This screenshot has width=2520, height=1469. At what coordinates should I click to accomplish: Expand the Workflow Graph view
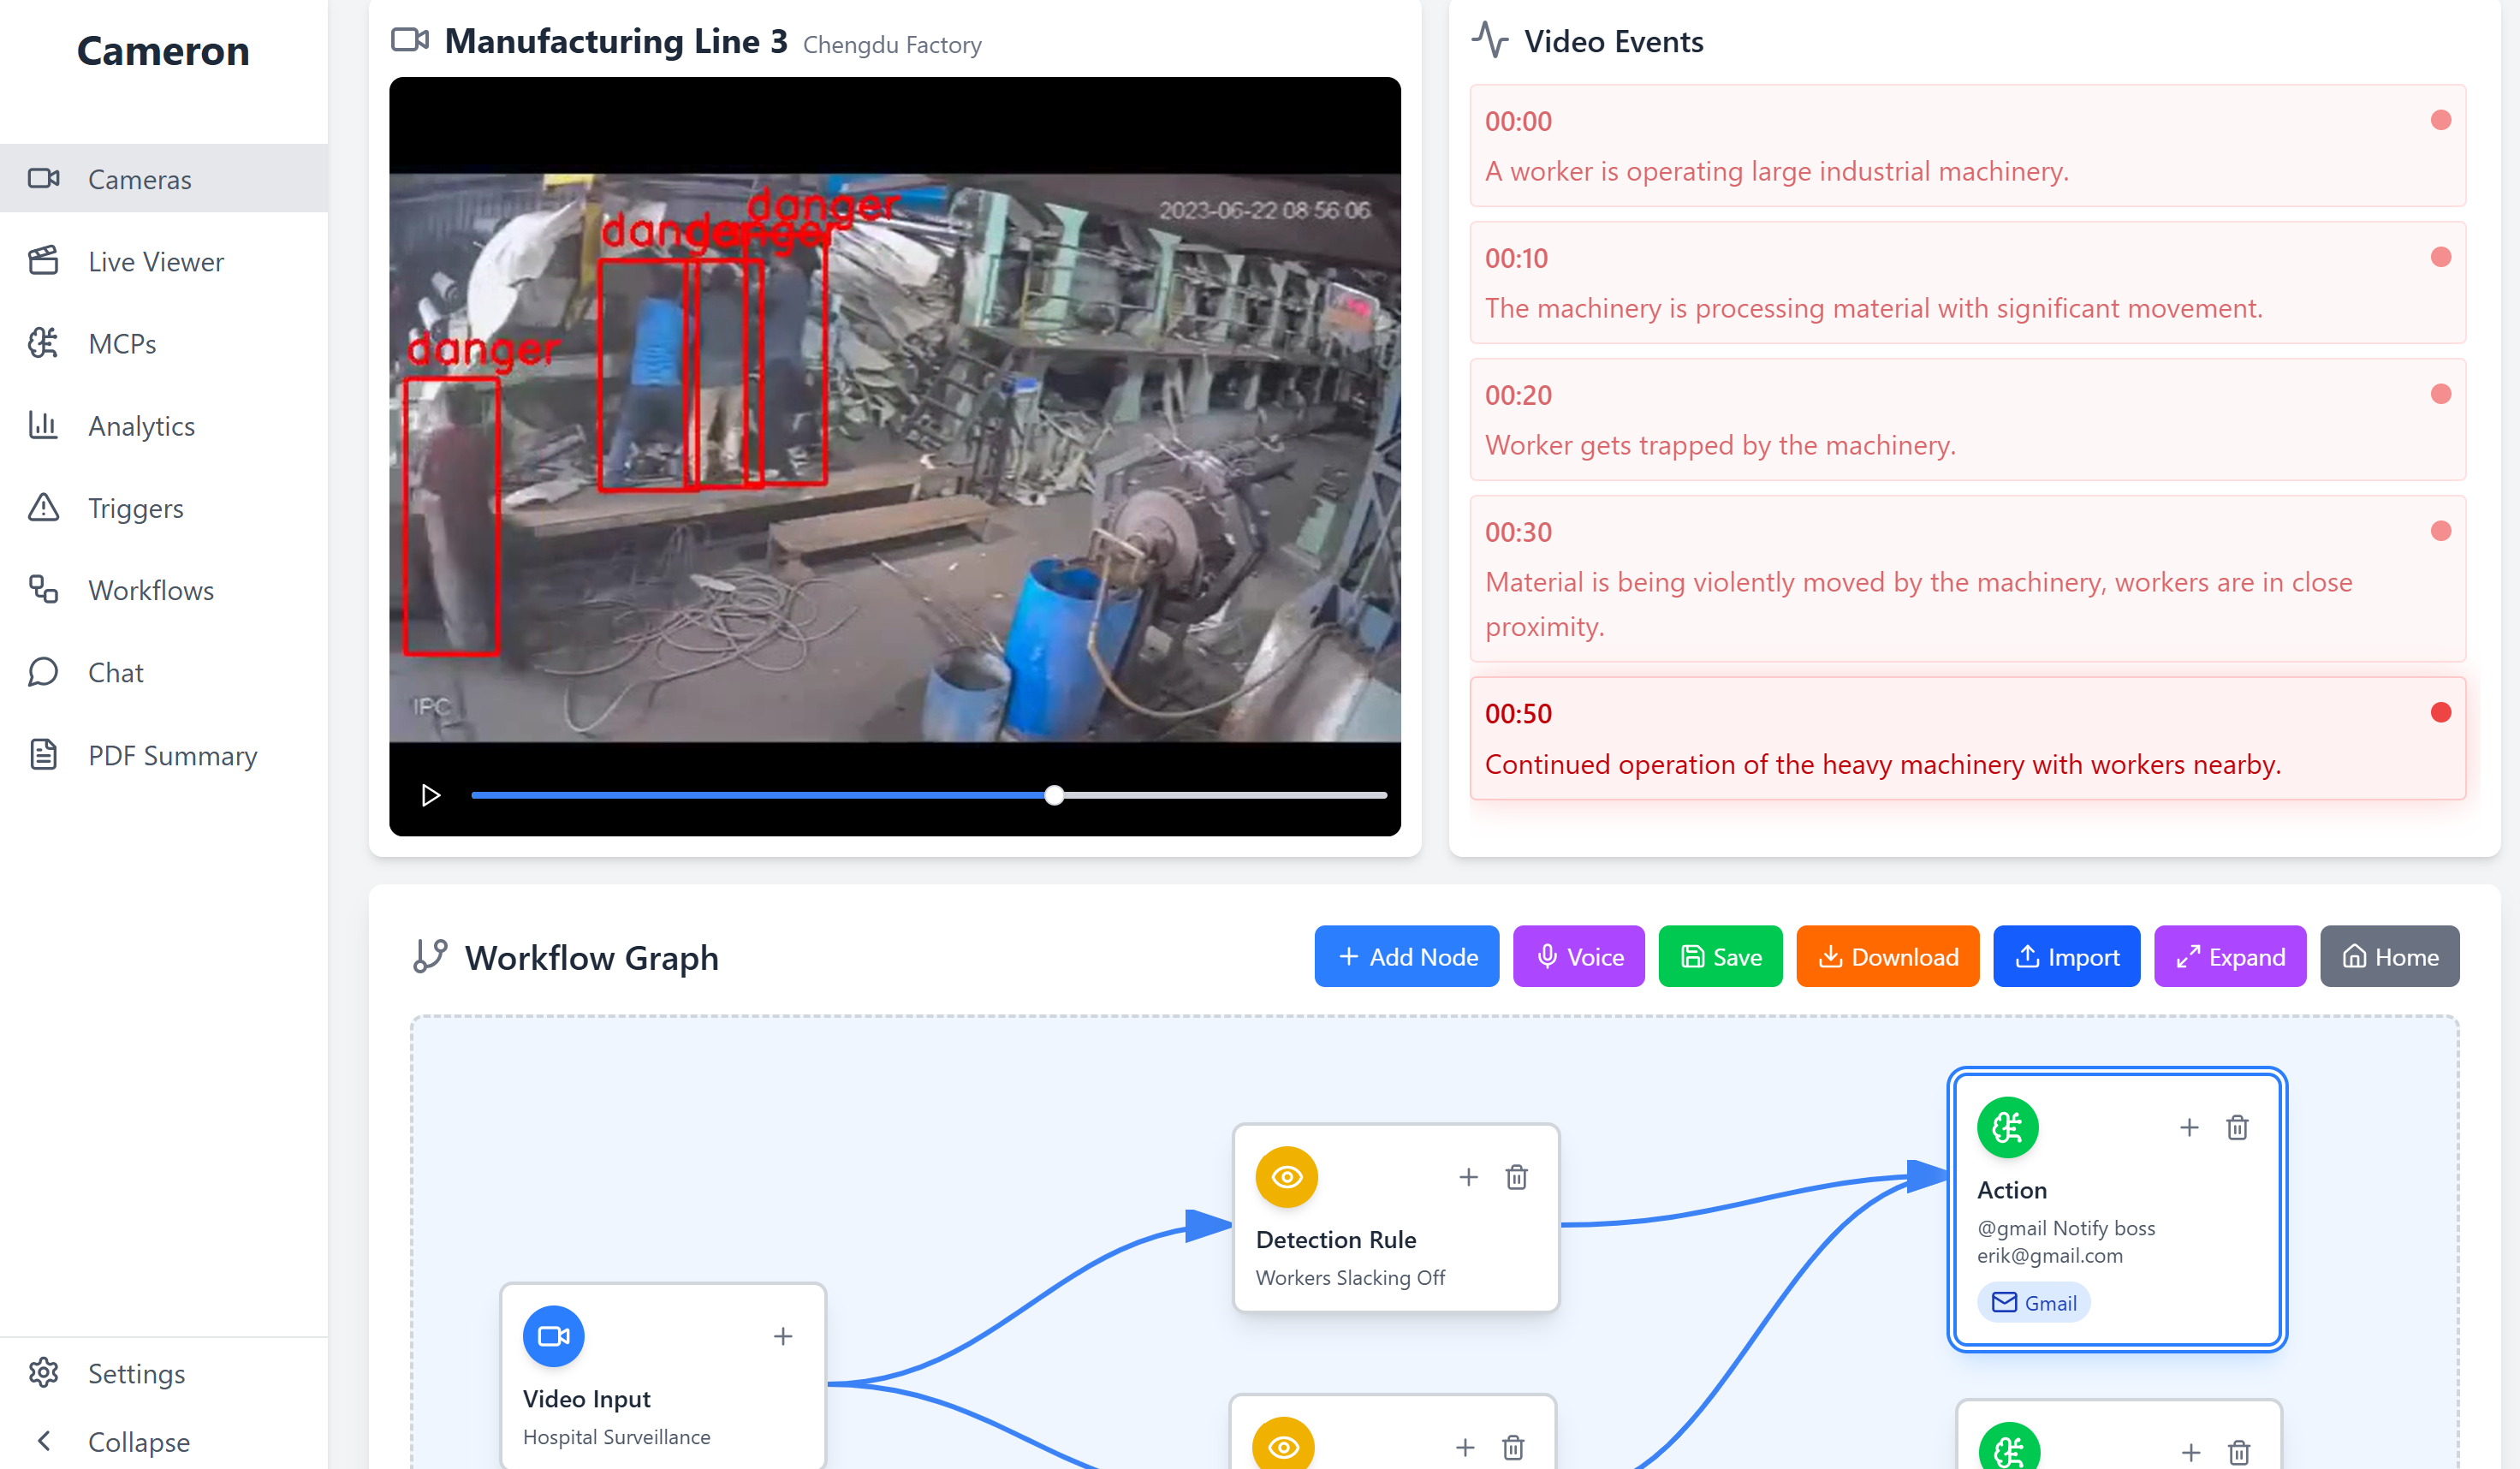pyautogui.click(x=2229, y=957)
